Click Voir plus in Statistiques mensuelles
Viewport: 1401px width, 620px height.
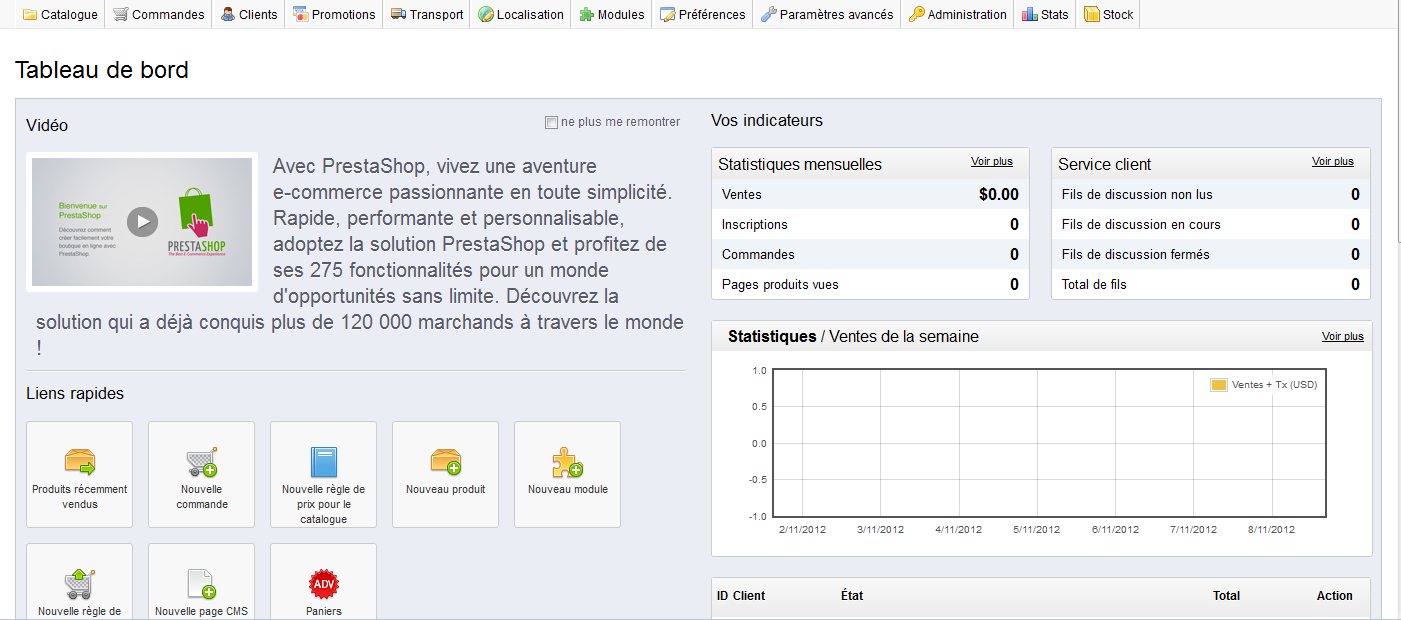pos(992,161)
